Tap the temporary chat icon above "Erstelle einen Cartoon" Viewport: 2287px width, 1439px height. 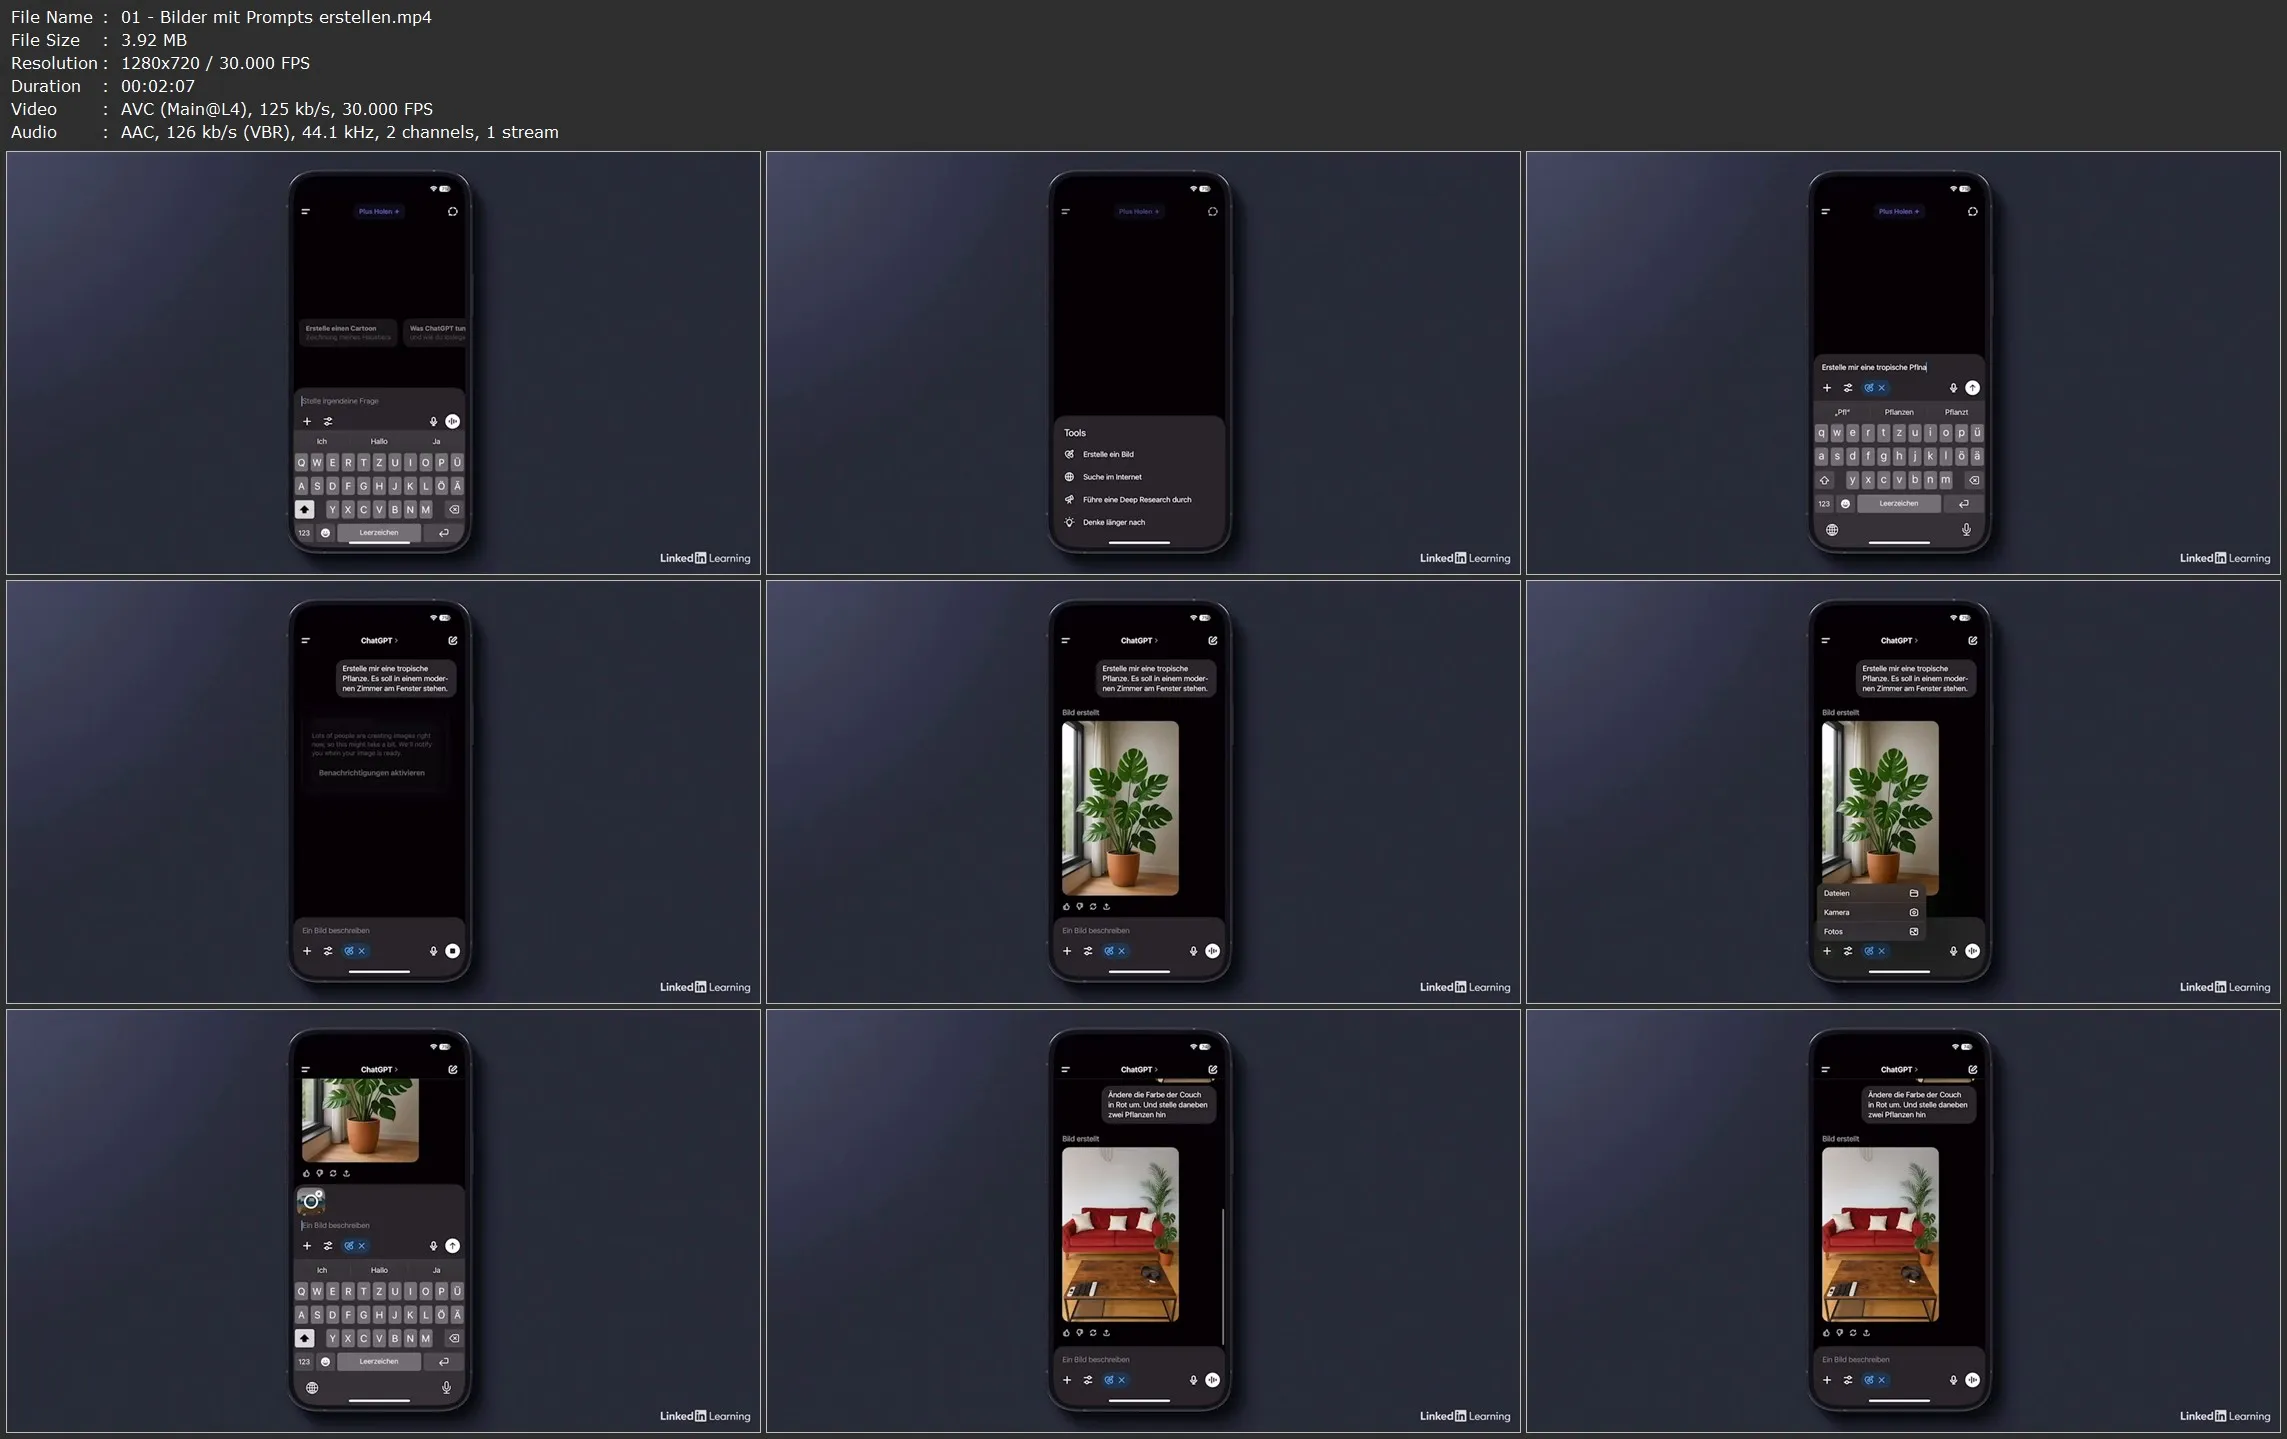click(453, 212)
